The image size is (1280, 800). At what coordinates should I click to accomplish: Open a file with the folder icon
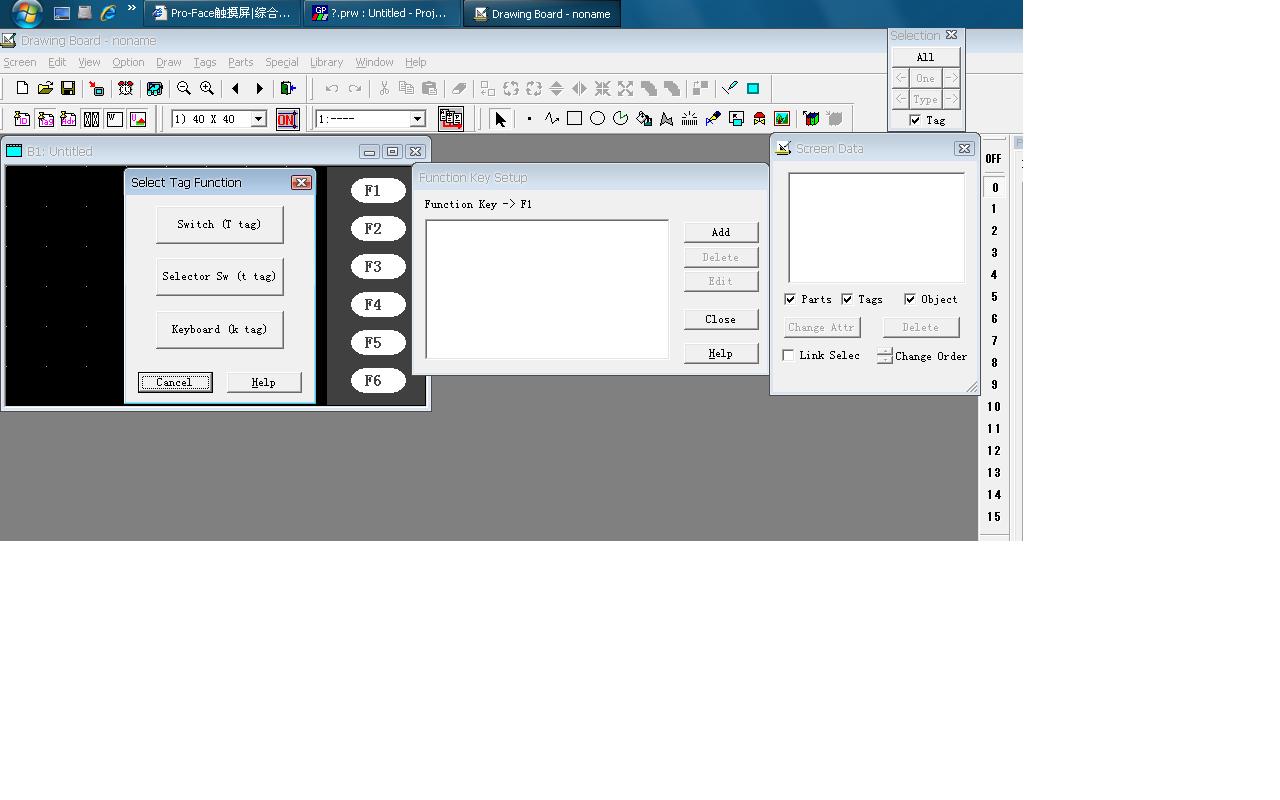point(45,89)
